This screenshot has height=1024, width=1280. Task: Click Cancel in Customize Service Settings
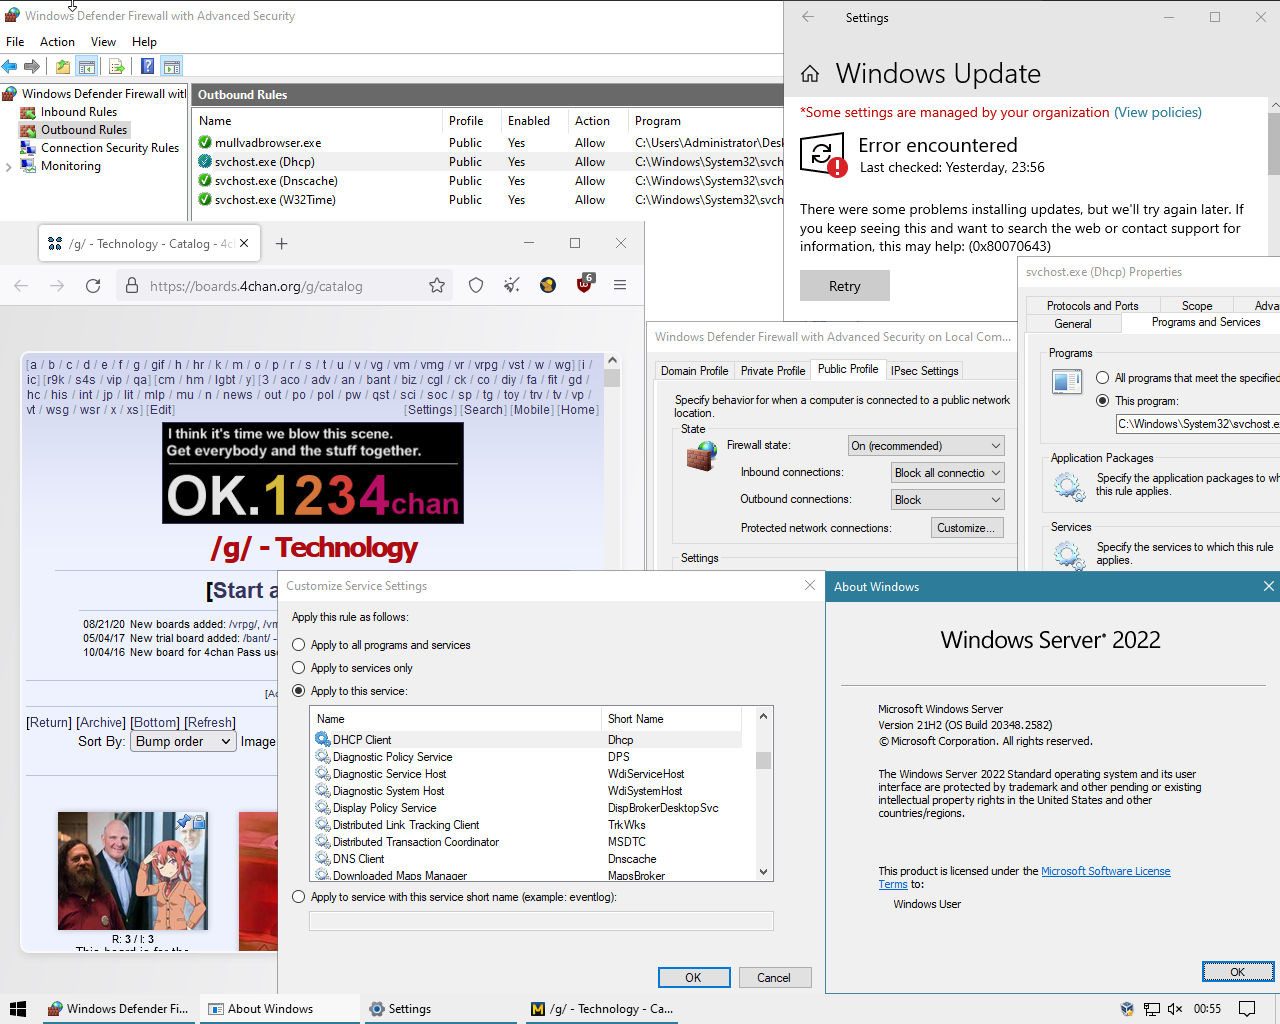[774, 978]
